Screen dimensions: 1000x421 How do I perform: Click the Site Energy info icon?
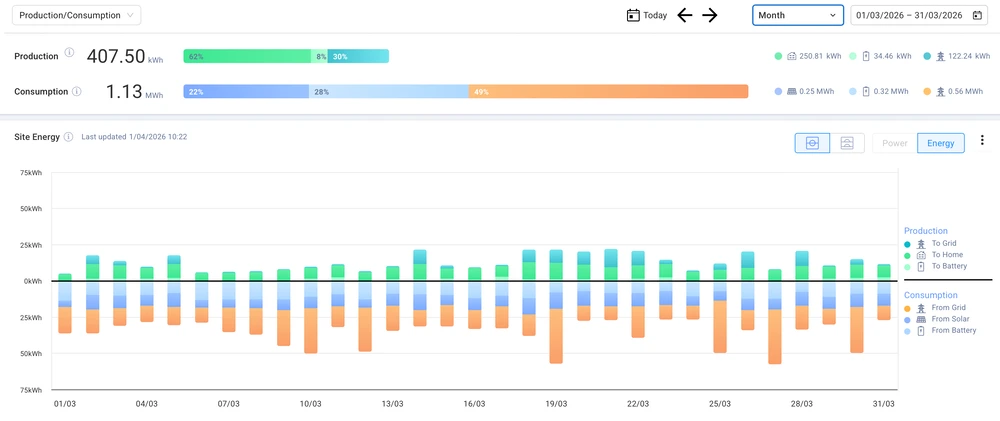(x=69, y=136)
